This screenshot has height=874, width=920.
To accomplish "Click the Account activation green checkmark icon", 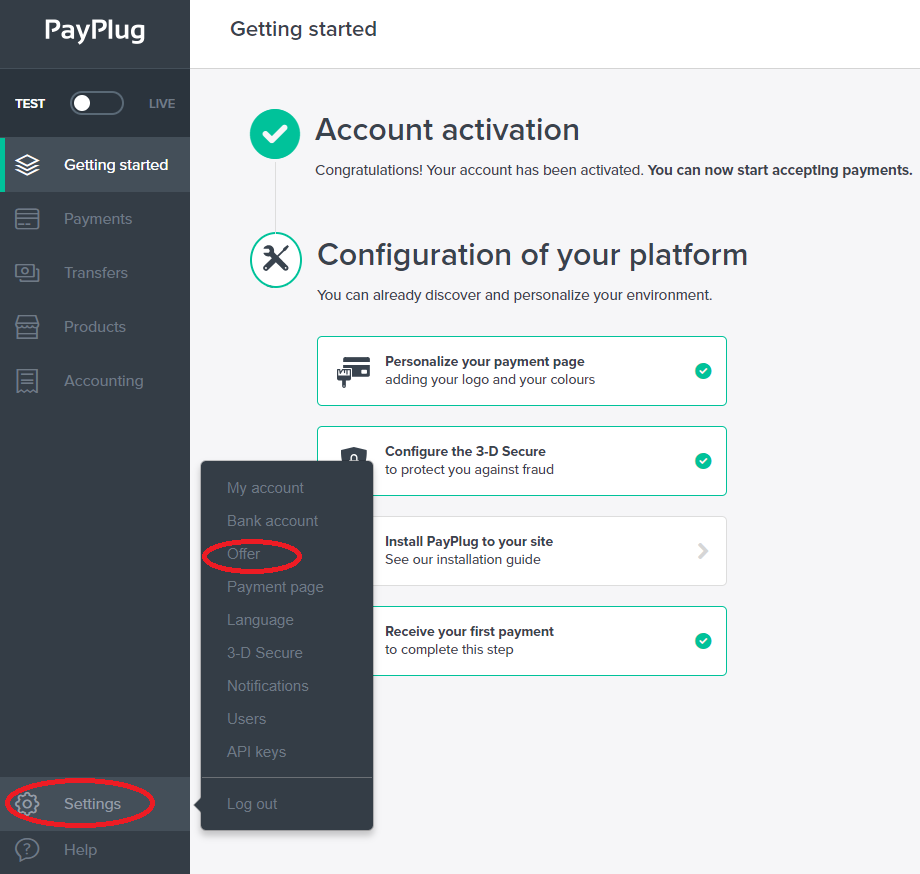I will click(x=275, y=134).
